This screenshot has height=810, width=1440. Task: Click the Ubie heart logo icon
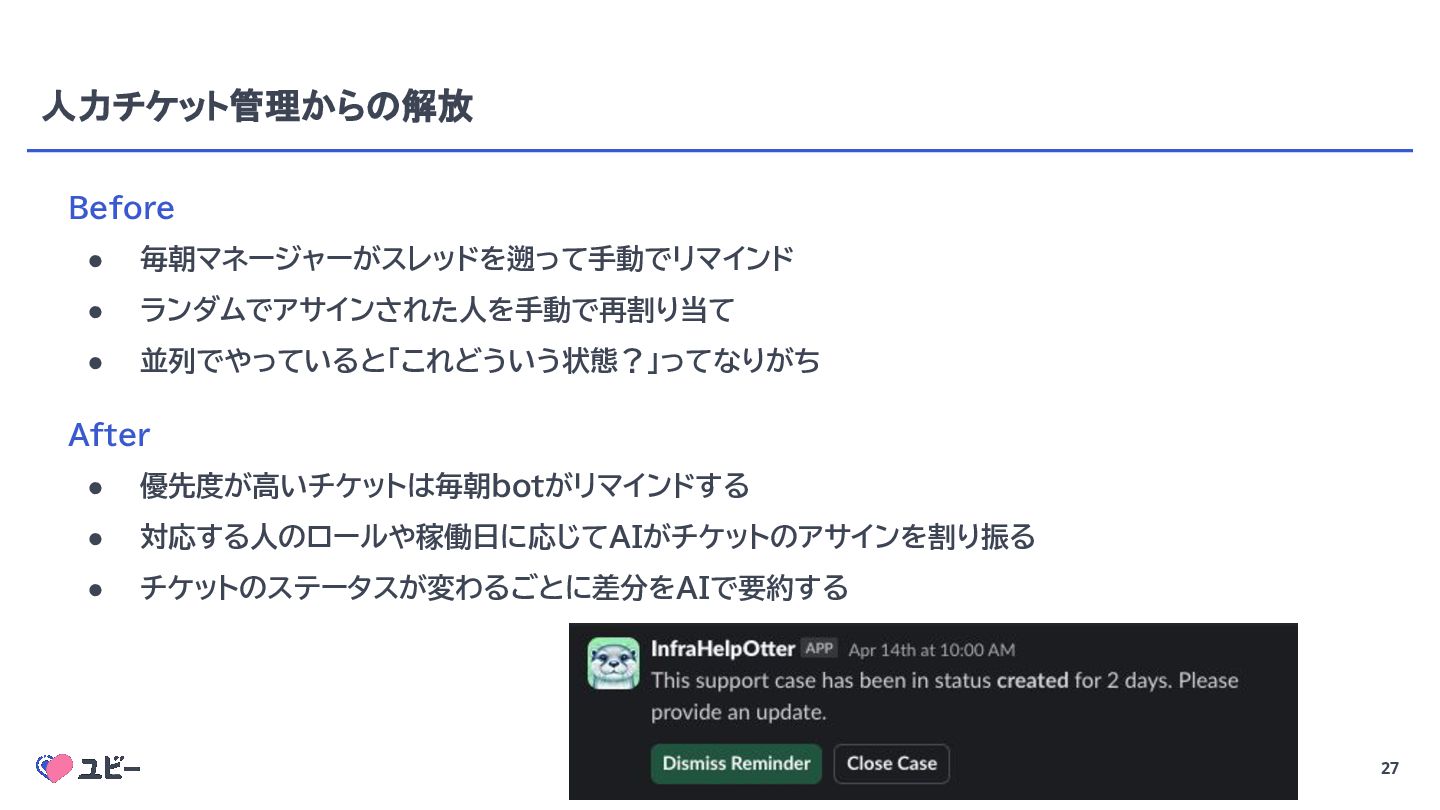pos(55,768)
